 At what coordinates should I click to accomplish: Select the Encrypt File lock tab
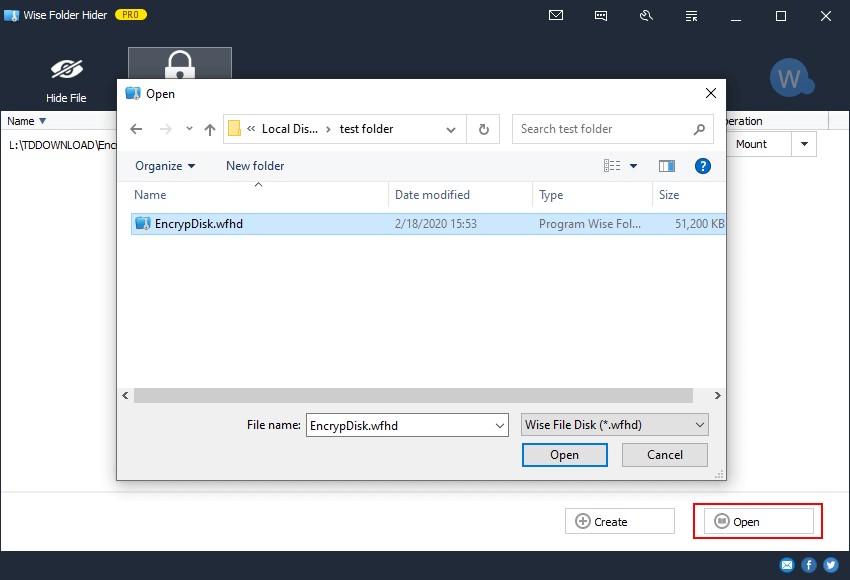tap(179, 63)
